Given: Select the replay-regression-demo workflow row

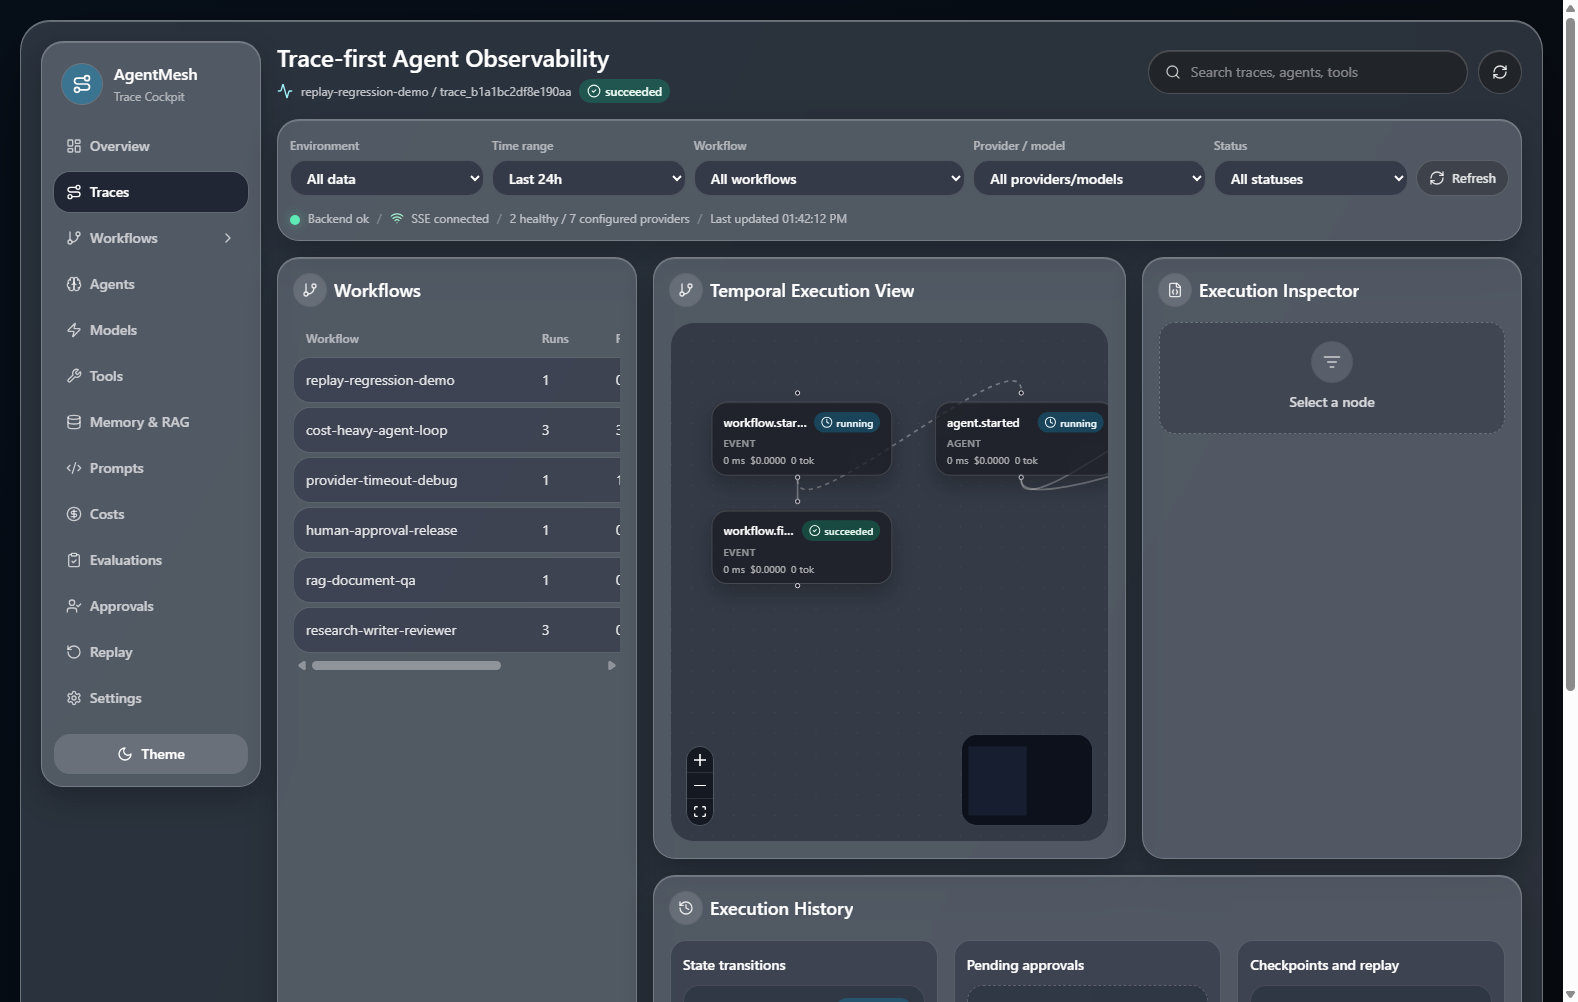Looking at the screenshot, I should click(x=457, y=380).
